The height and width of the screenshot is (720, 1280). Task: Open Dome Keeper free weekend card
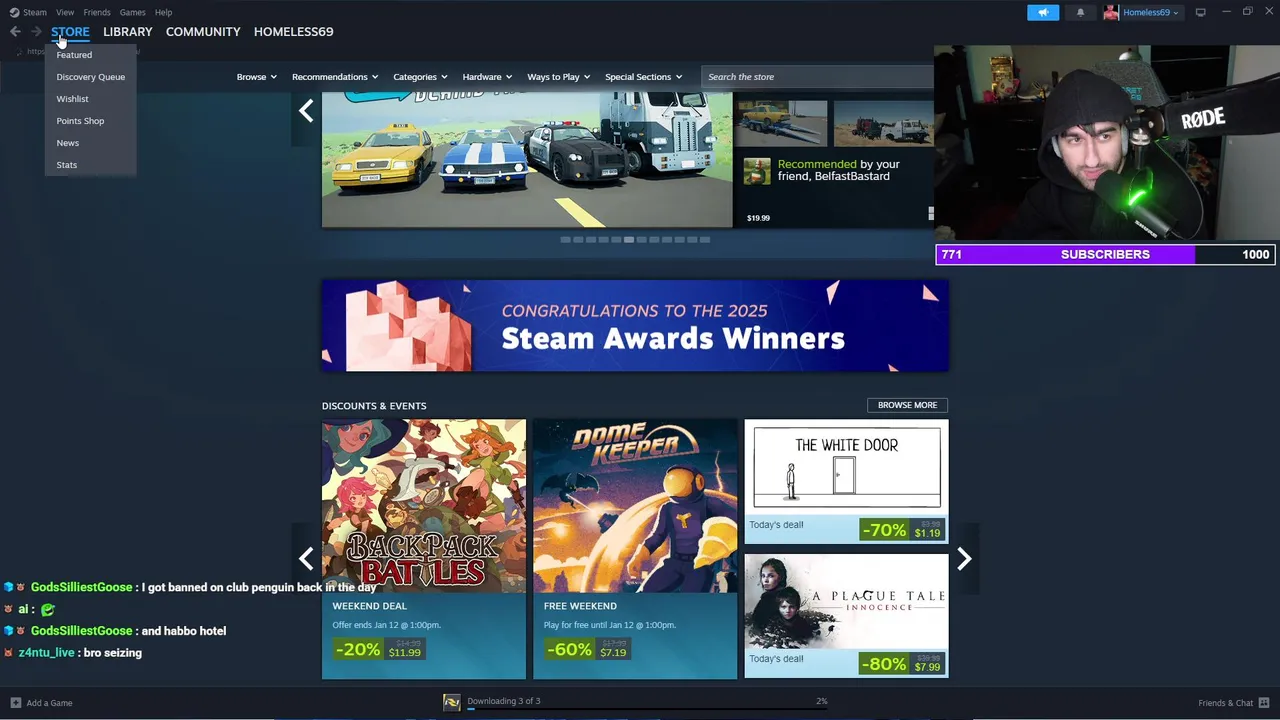pos(635,549)
